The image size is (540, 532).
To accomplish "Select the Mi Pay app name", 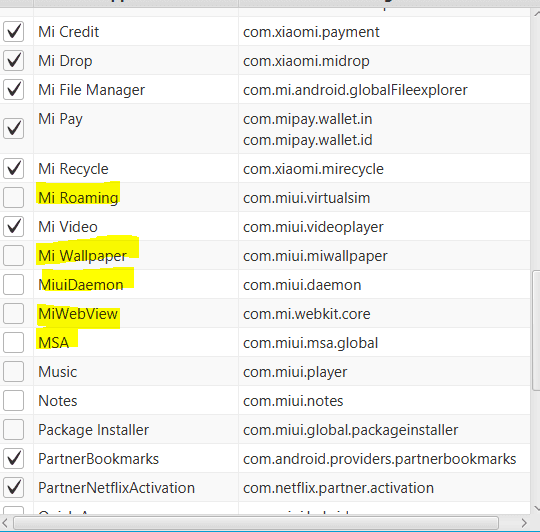I will click(60, 119).
